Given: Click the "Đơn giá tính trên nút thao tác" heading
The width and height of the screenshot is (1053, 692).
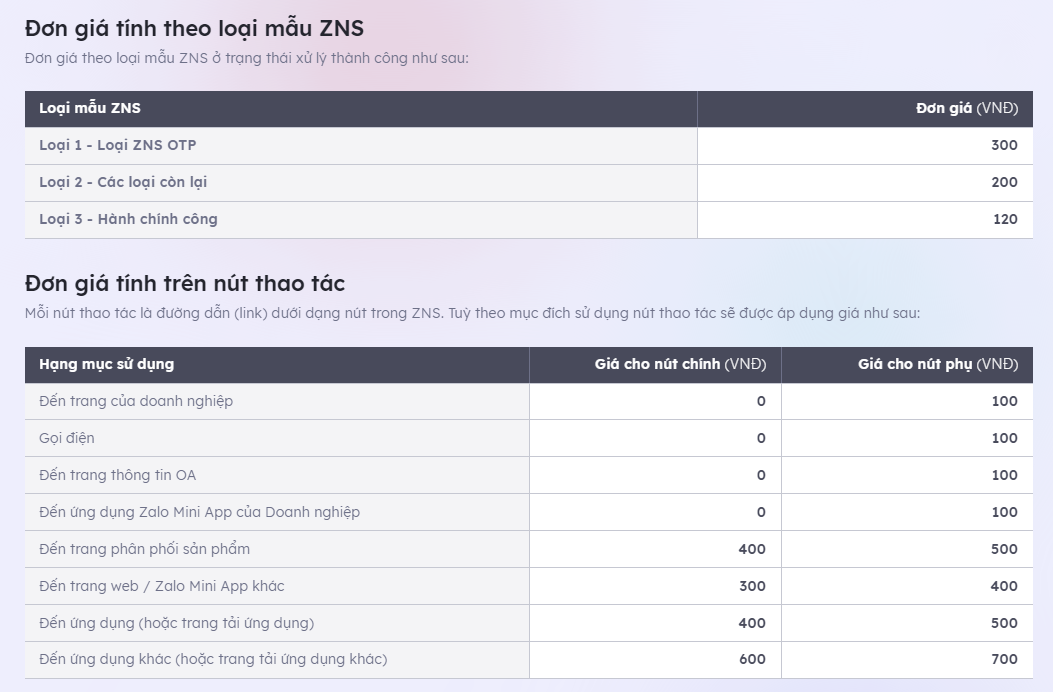Looking at the screenshot, I should (185, 283).
